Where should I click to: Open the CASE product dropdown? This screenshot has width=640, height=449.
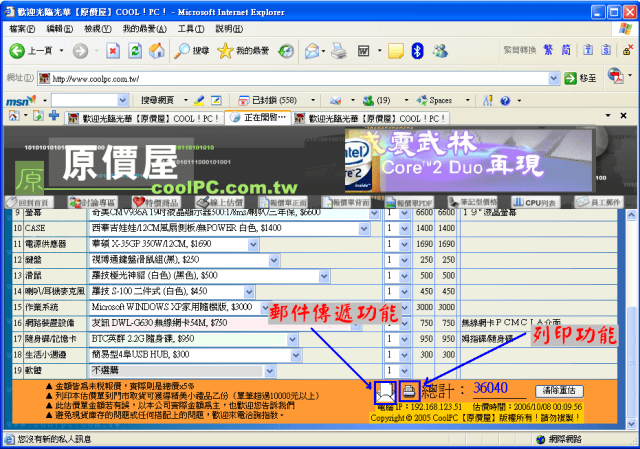click(364, 229)
